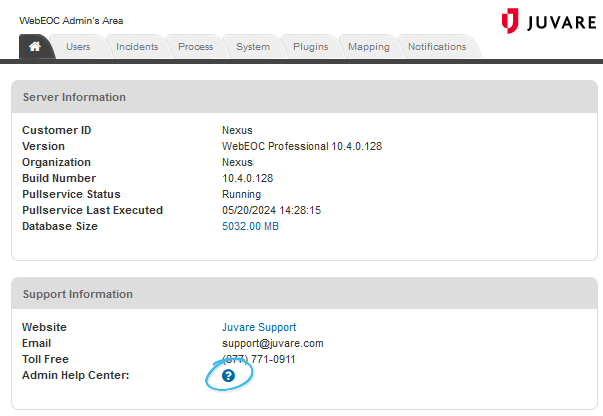This screenshot has width=603, height=416.
Task: Open the Admin Help Center question mark icon
Action: pos(228,376)
